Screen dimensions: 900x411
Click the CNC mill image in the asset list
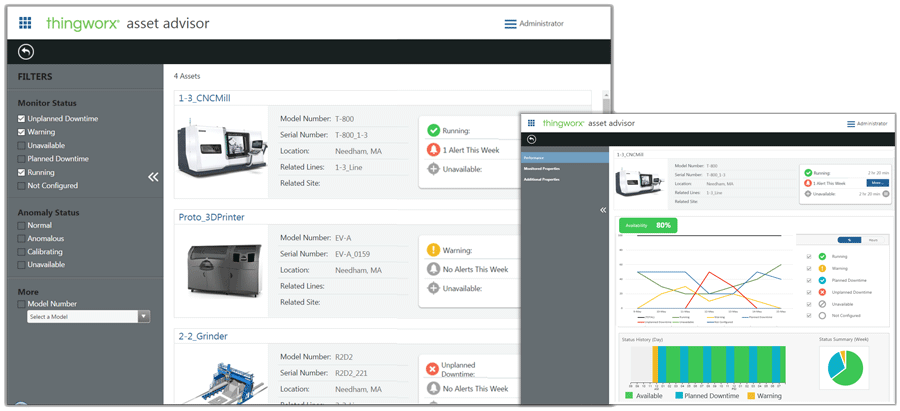tap(222, 148)
